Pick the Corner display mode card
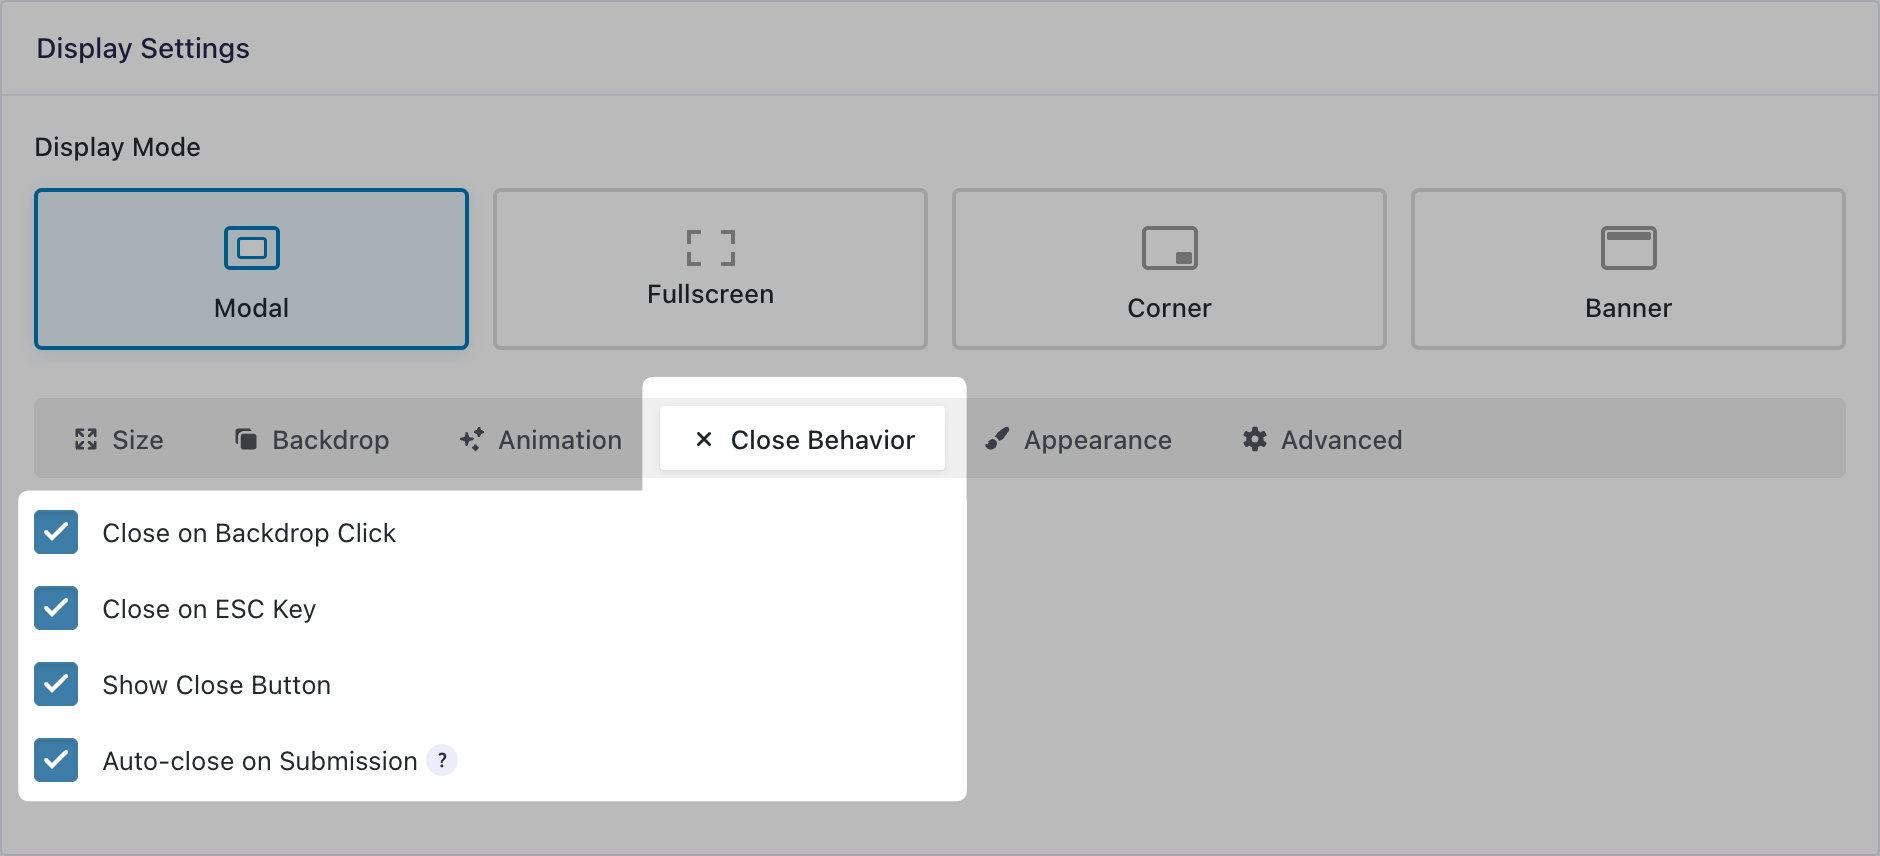Image resolution: width=1880 pixels, height=856 pixels. point(1169,269)
